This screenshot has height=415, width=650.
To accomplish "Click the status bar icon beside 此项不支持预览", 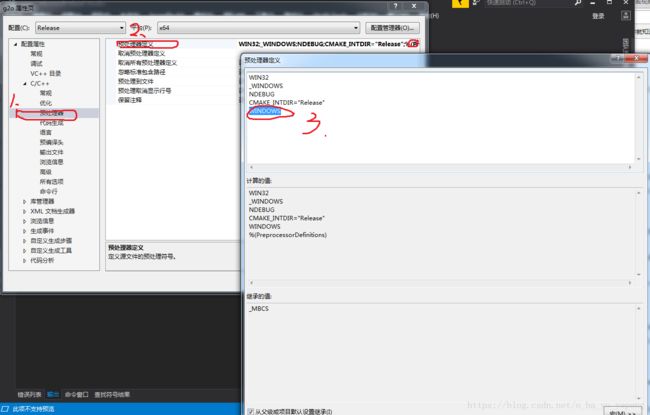I will tap(5, 409).
